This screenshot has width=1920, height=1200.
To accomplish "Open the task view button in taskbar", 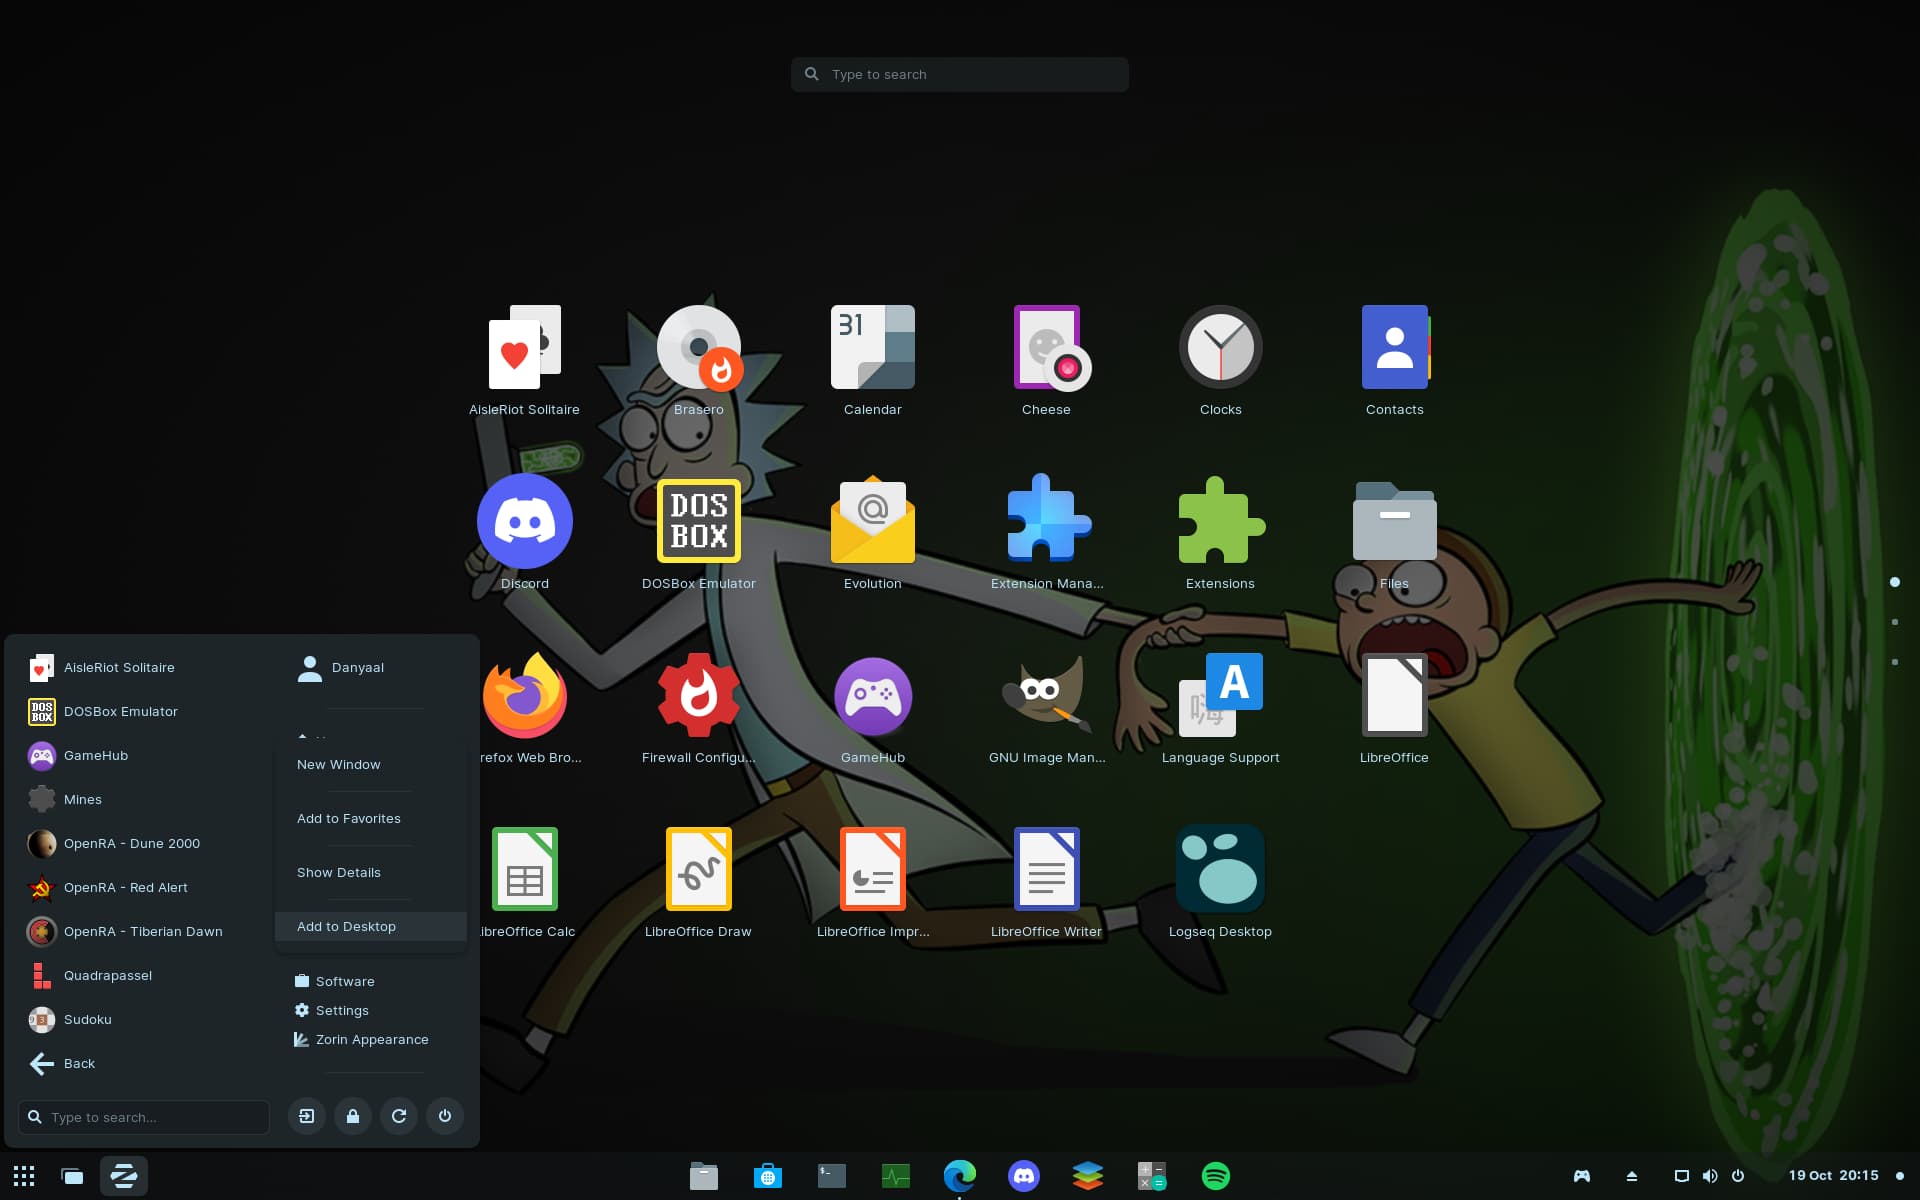I will [72, 1176].
